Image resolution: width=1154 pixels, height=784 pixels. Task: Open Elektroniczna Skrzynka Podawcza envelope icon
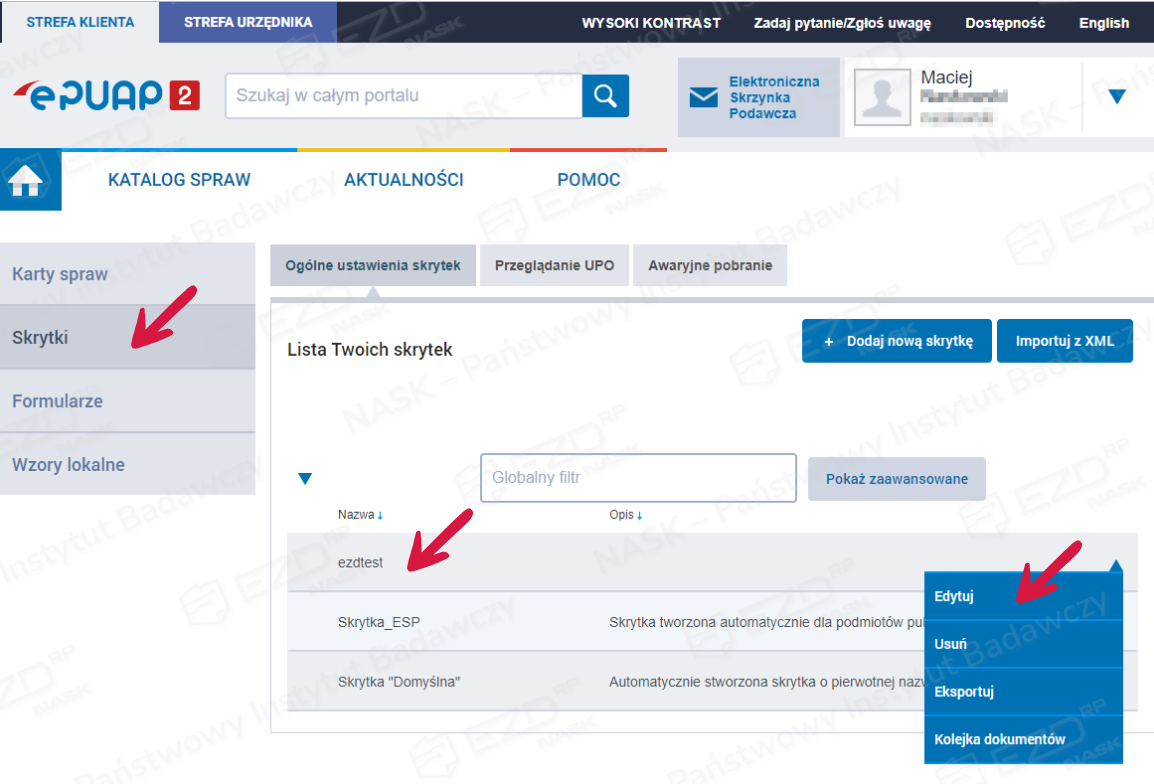704,97
